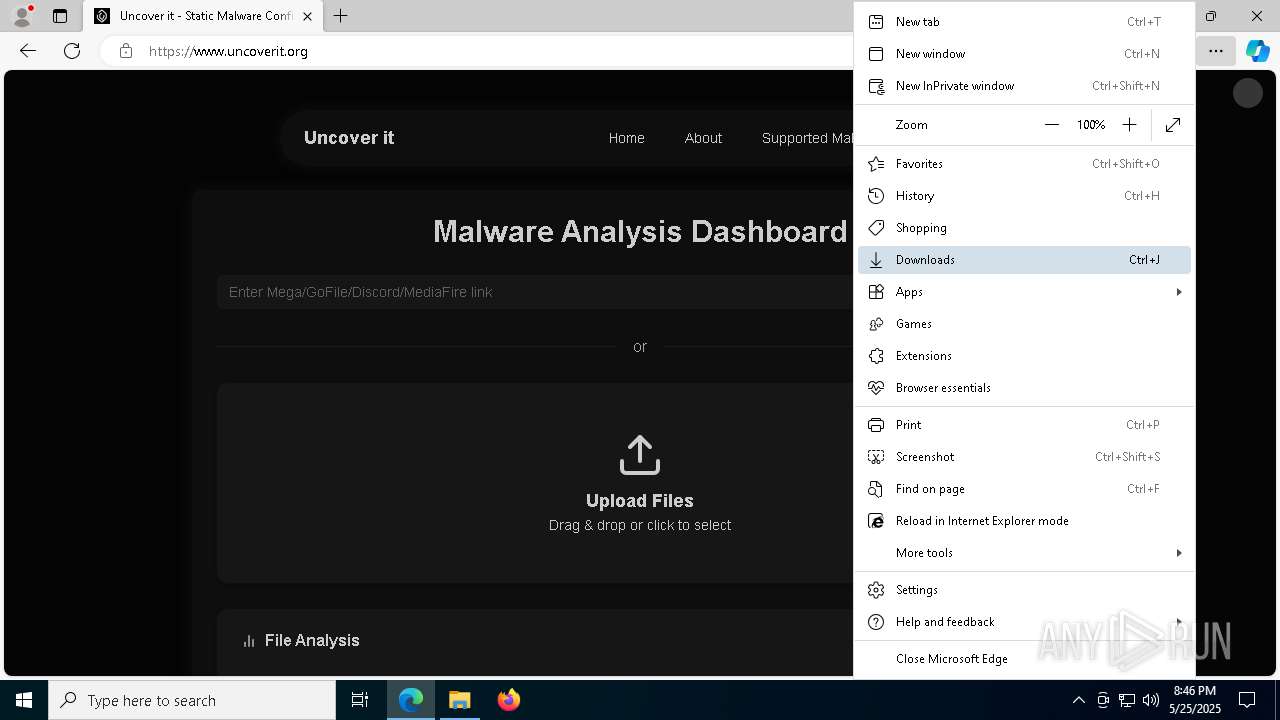1280x720 pixels.
Task: Click the Settings and more ellipsis
Action: (x=1215, y=51)
